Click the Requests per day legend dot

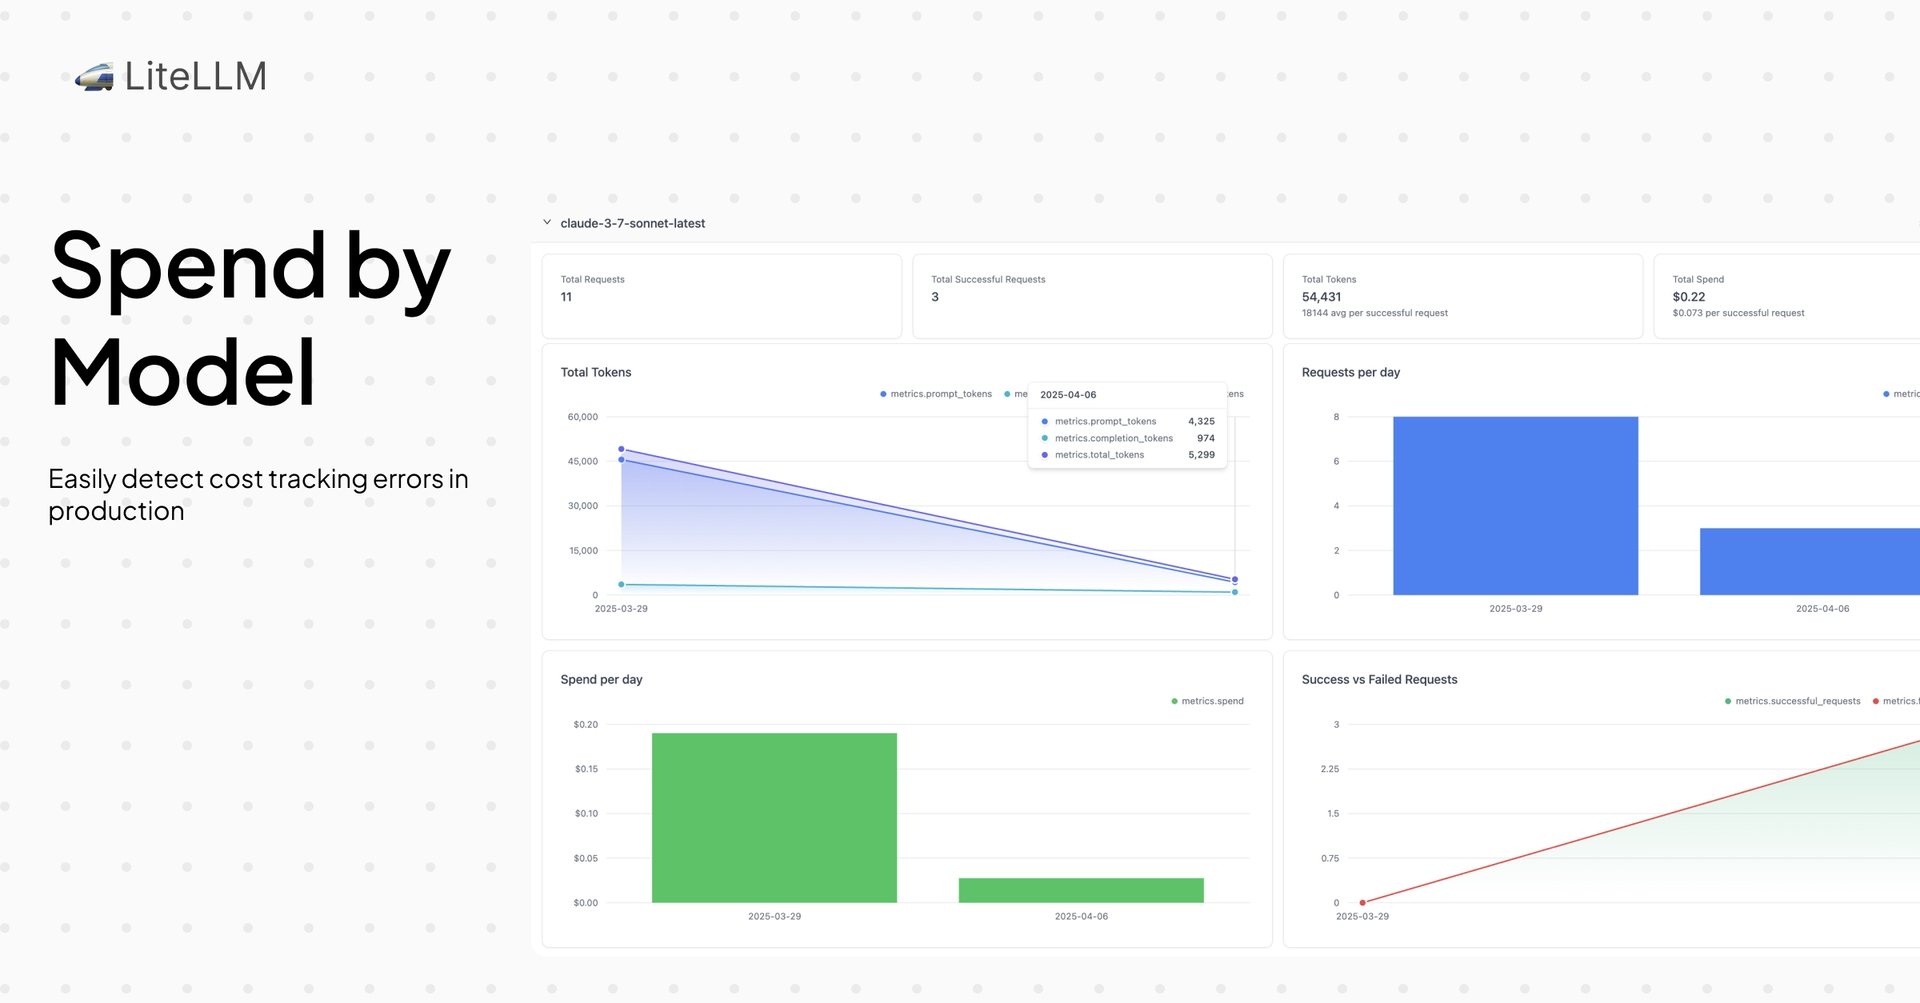click(x=1886, y=394)
